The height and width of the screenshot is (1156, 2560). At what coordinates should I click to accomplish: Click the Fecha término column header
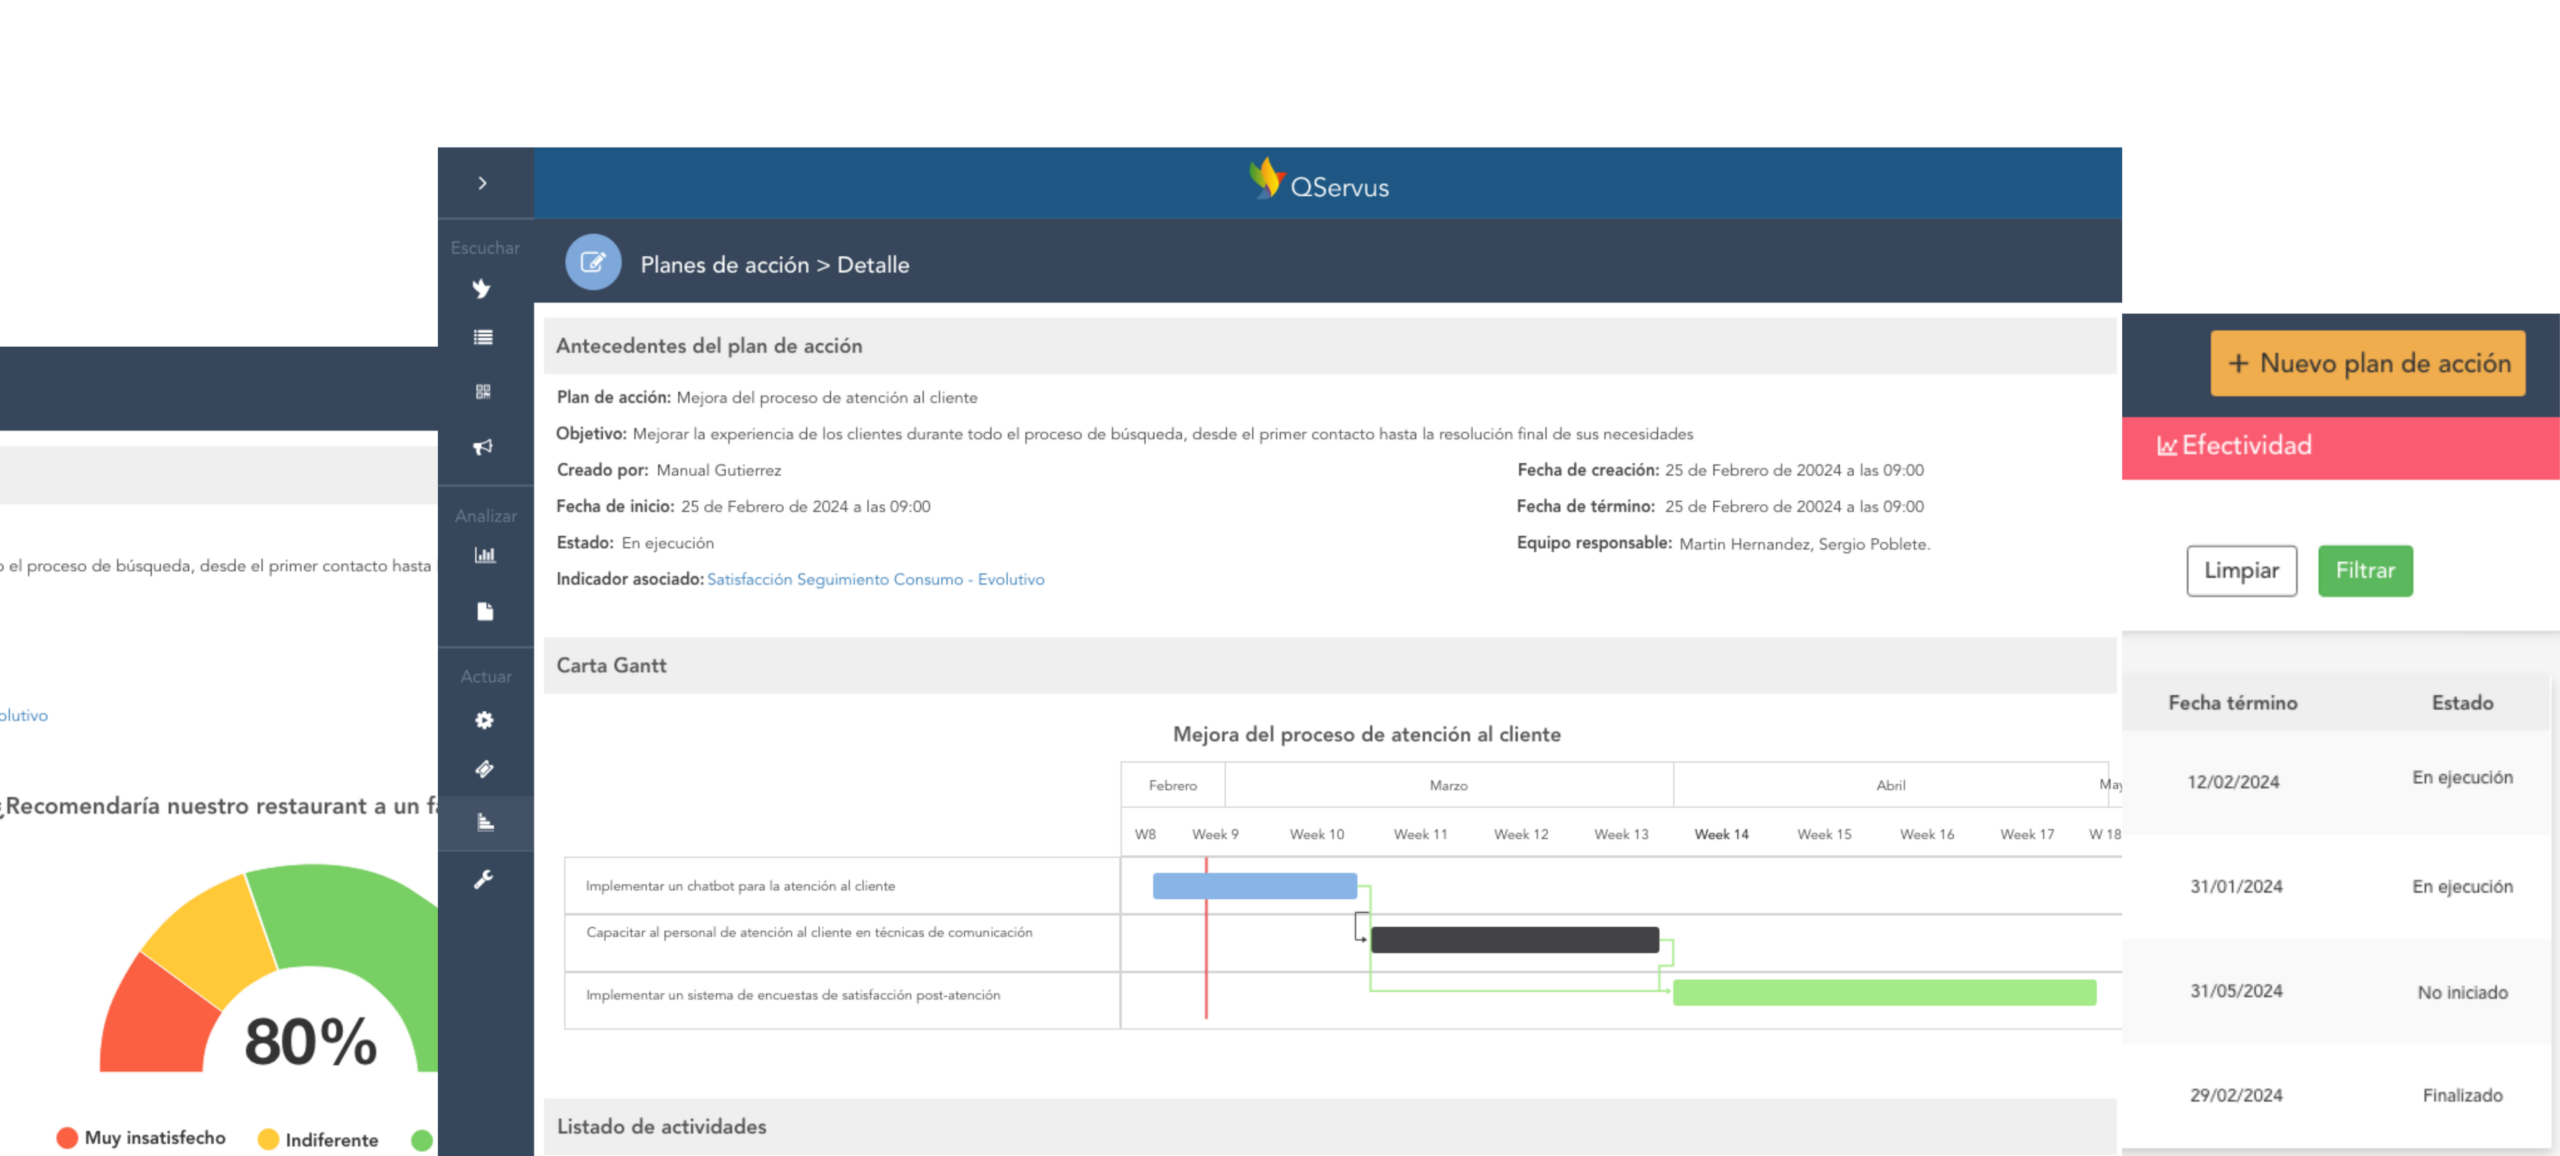point(2232,703)
